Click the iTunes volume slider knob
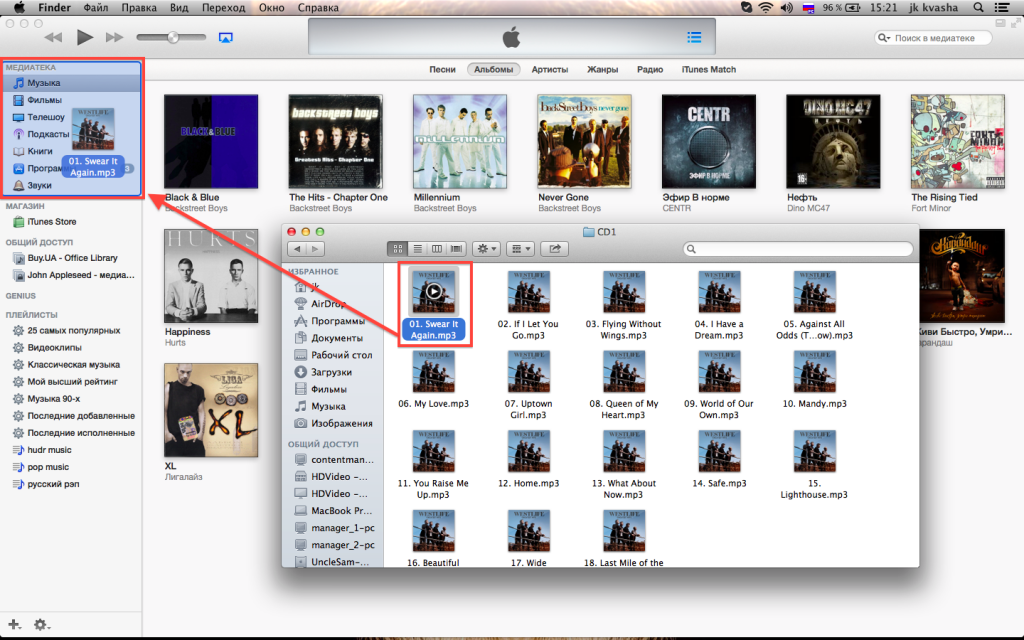This screenshot has width=1024, height=640. click(x=173, y=37)
